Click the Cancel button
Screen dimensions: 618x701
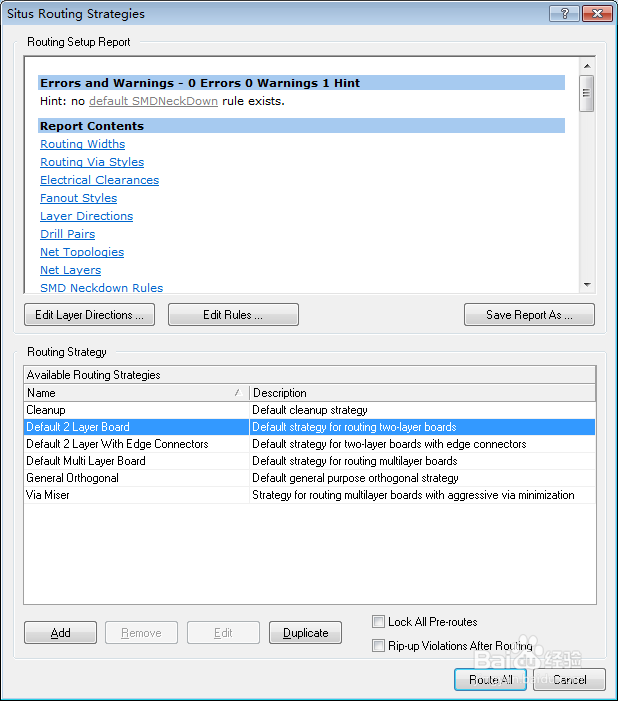pos(569,680)
